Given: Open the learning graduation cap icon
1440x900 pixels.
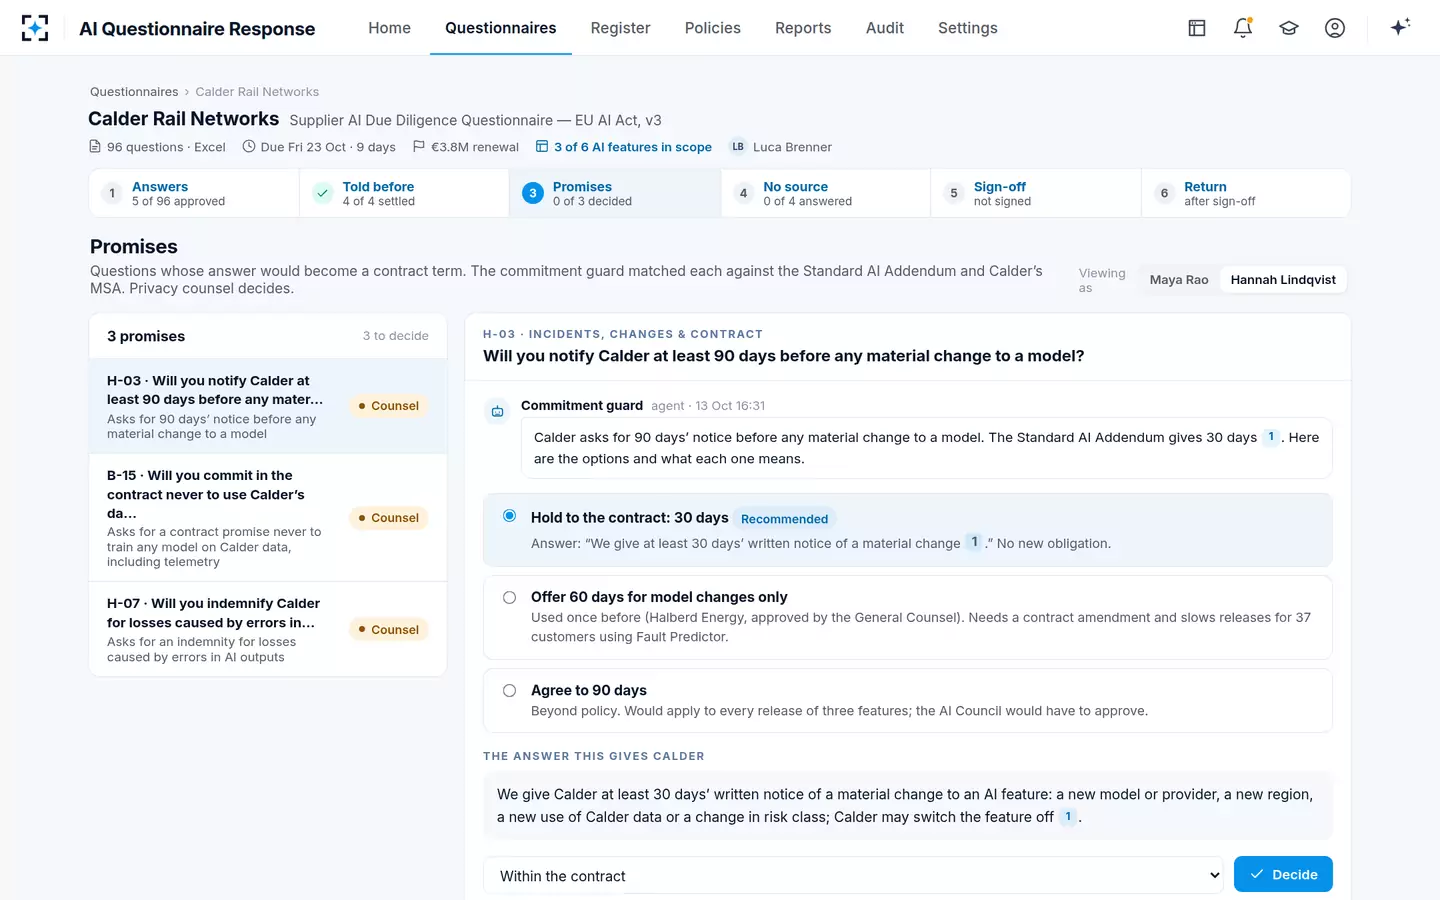Looking at the screenshot, I should pyautogui.click(x=1289, y=28).
